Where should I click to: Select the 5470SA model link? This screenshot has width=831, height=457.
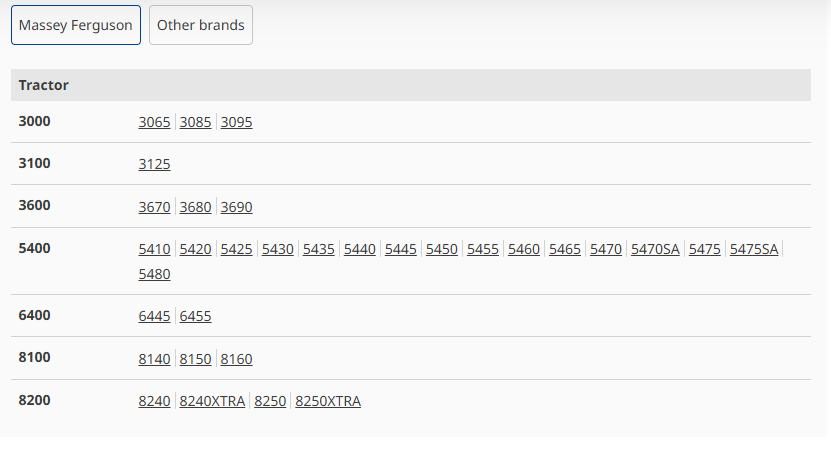(x=655, y=250)
